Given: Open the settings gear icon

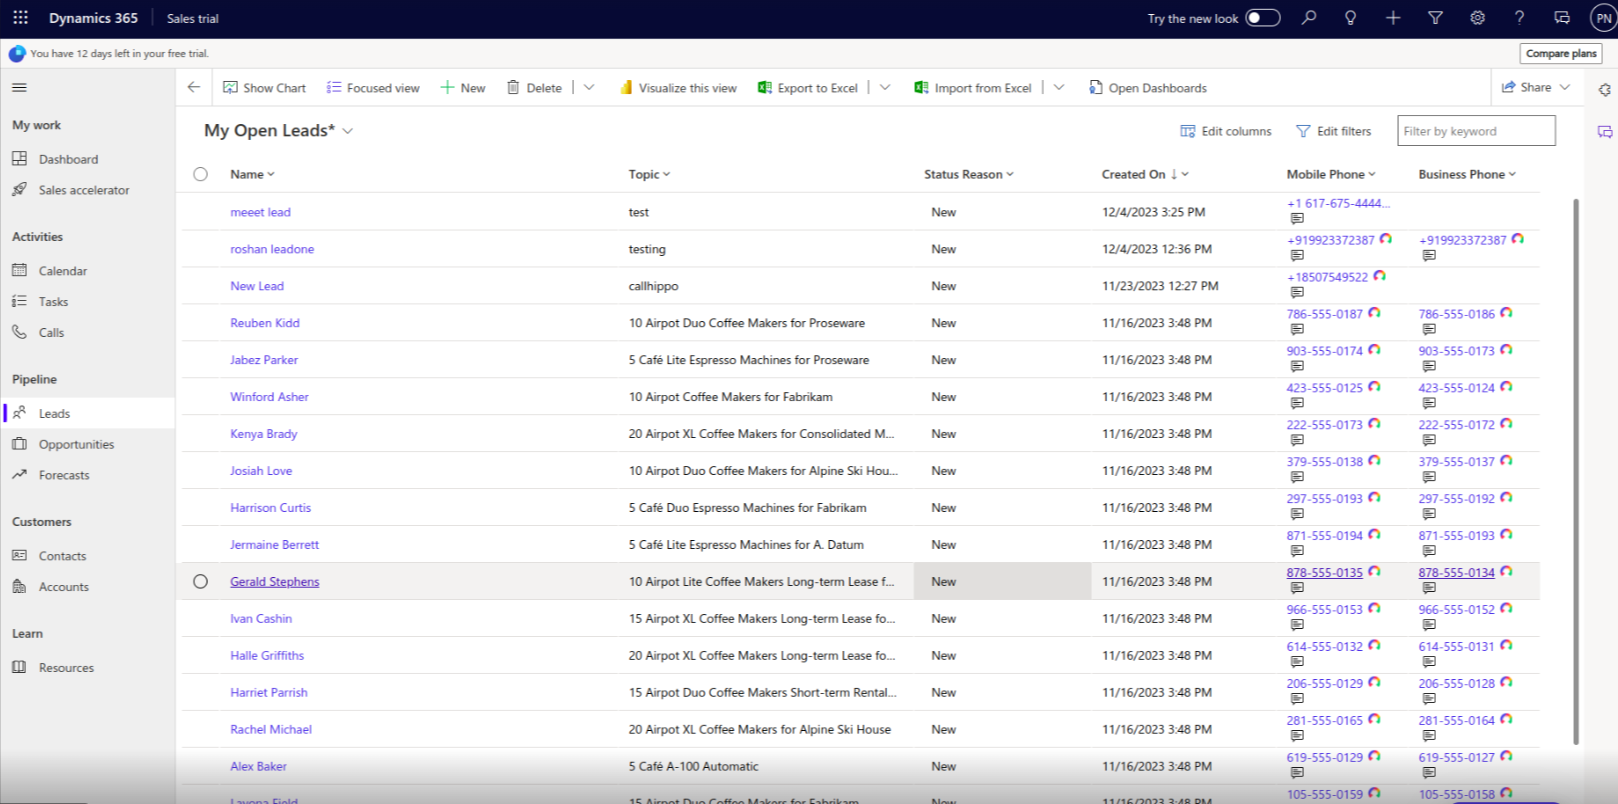Looking at the screenshot, I should coord(1477,18).
